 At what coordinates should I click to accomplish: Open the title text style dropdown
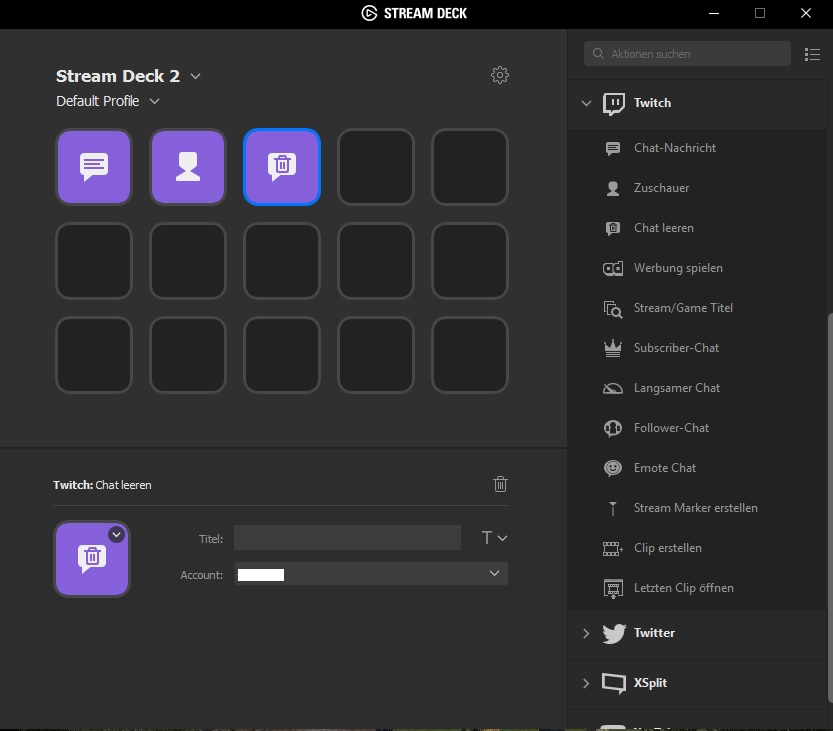click(x=494, y=538)
